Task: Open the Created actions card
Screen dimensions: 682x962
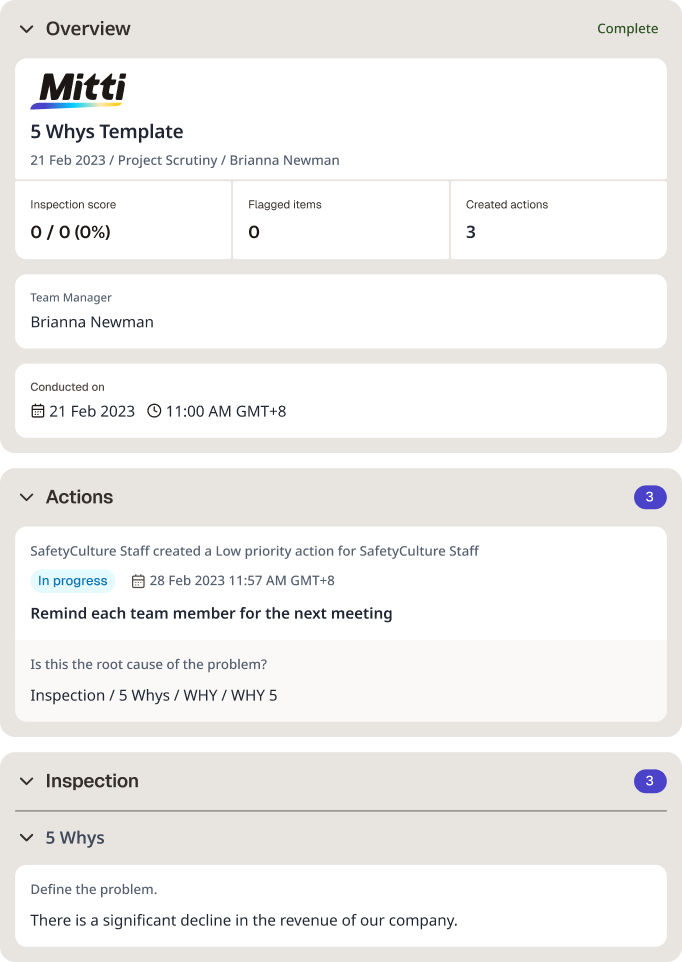Action: pos(559,220)
